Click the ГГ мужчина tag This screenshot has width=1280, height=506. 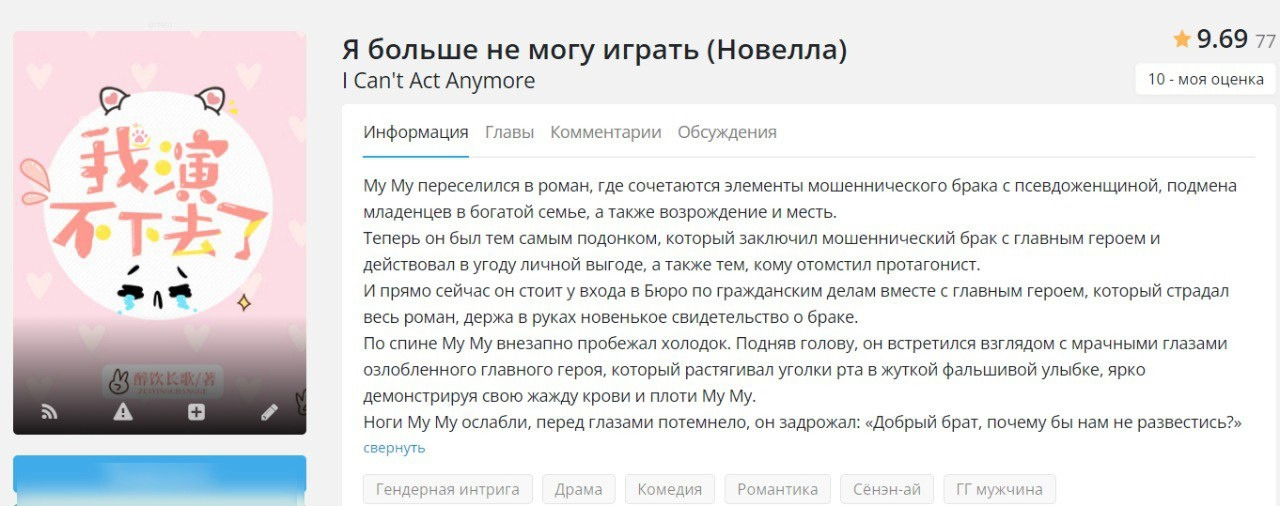pos(999,489)
